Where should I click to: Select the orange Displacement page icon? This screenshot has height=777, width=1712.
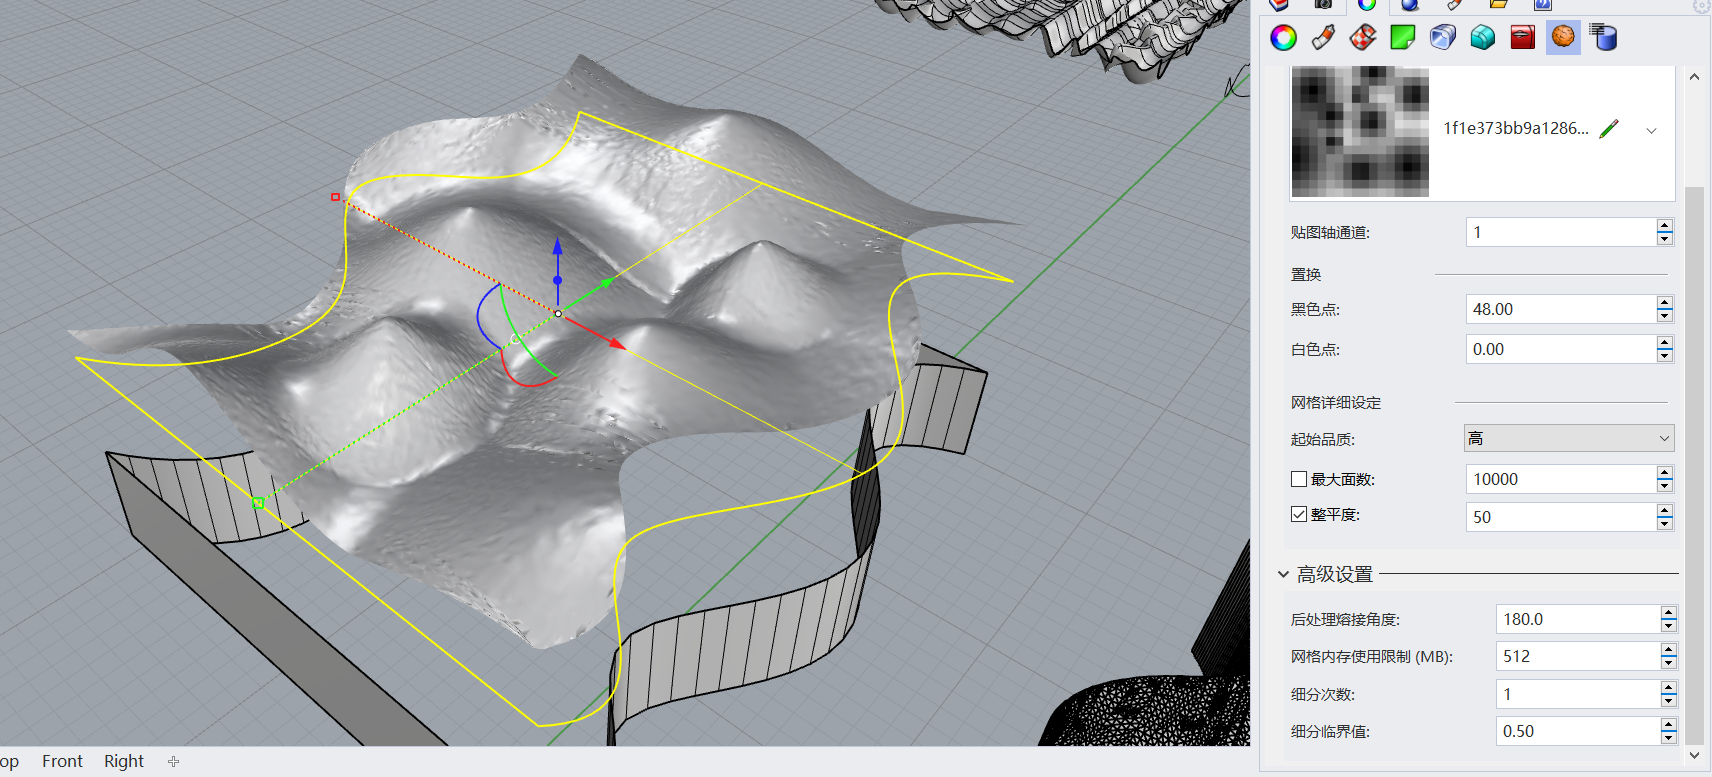pos(1563,38)
